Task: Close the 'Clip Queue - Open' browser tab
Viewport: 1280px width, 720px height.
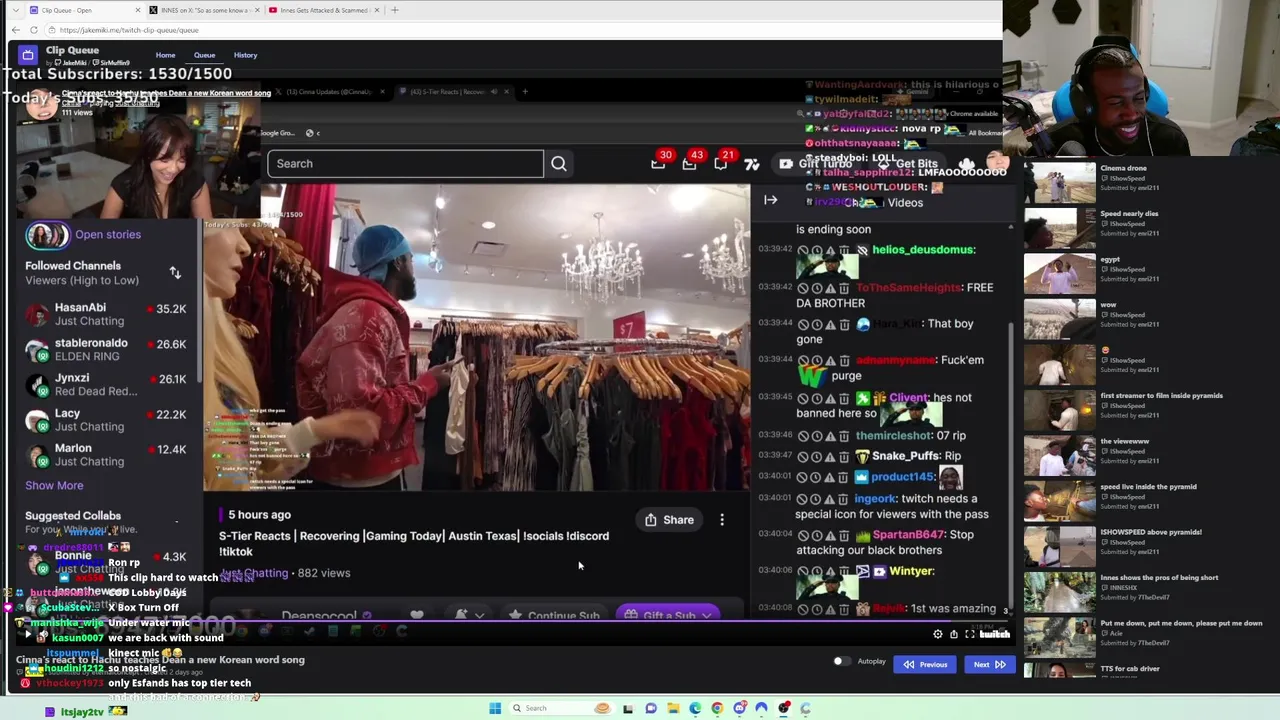Action: [138, 10]
